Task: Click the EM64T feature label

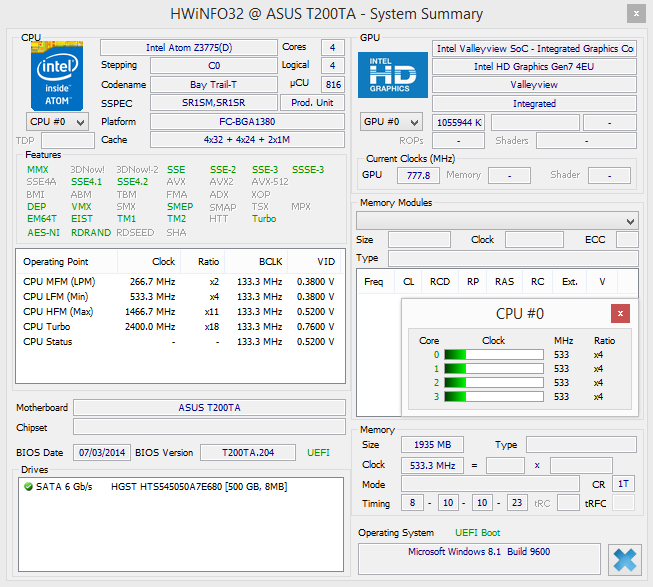Action: pos(42,219)
